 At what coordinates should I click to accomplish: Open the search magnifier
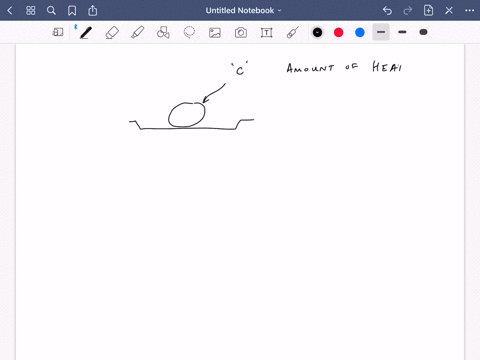coord(51,11)
